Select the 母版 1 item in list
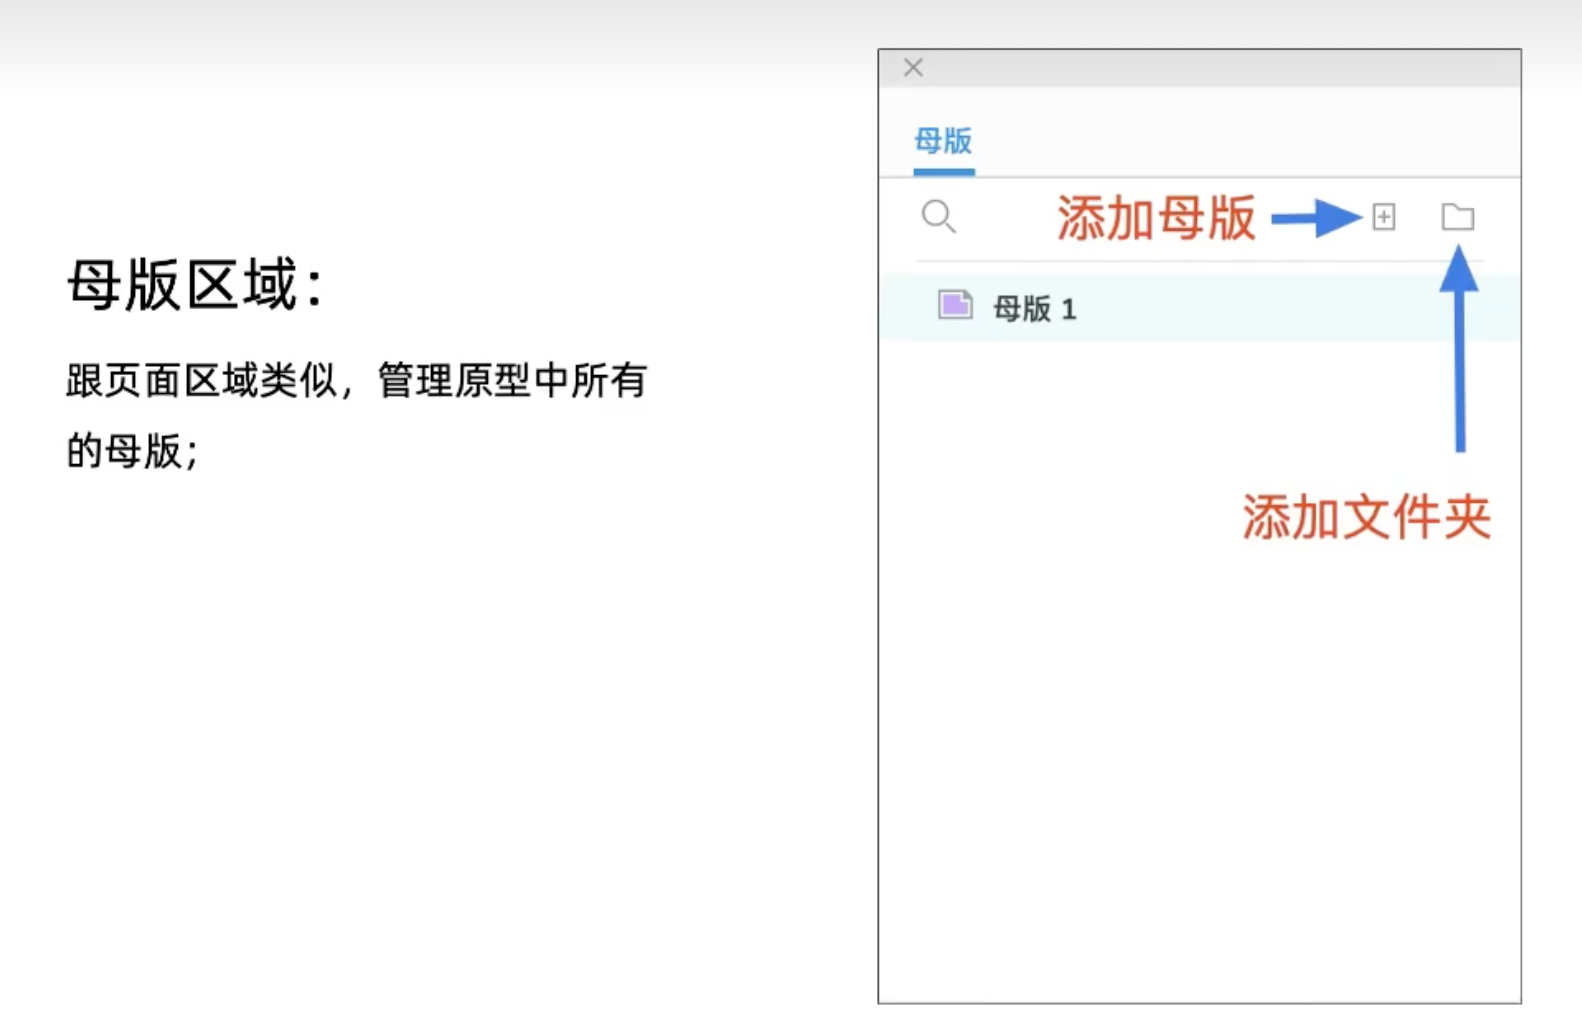 point(1200,308)
